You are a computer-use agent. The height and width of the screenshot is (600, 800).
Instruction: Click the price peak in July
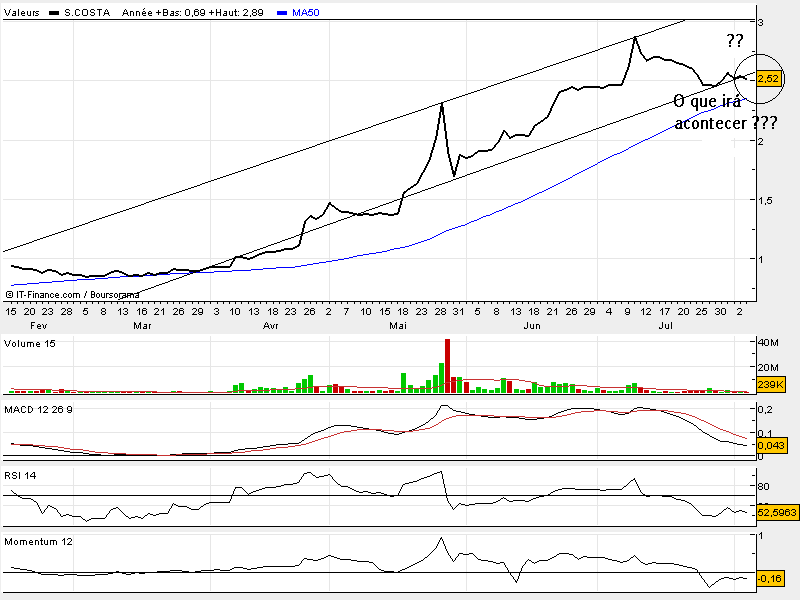pyautogui.click(x=635, y=38)
